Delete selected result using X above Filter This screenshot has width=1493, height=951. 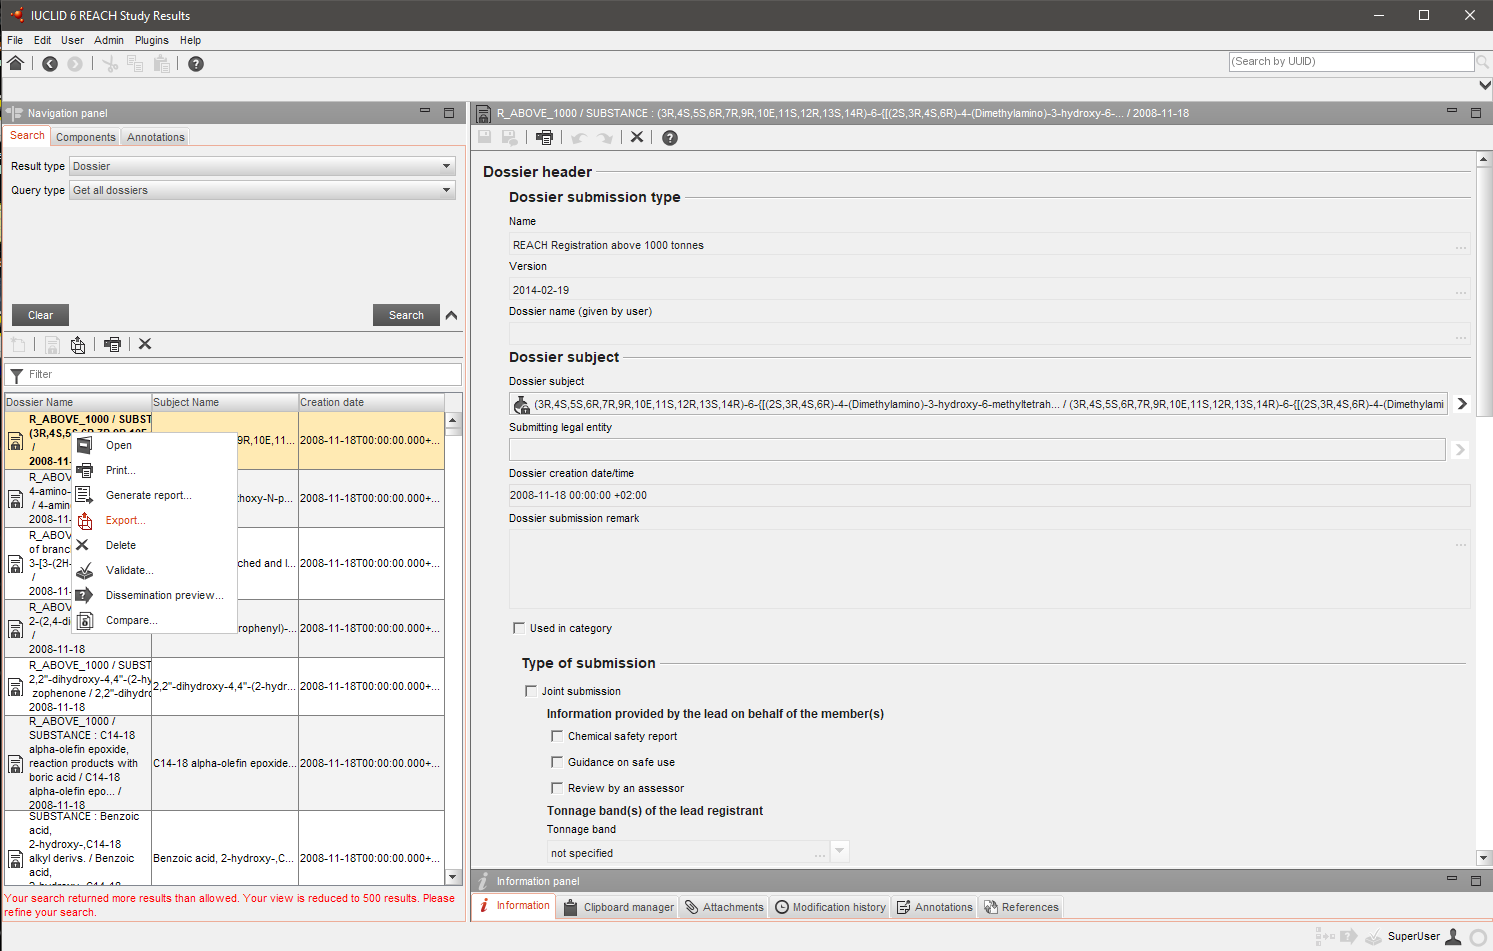click(145, 344)
